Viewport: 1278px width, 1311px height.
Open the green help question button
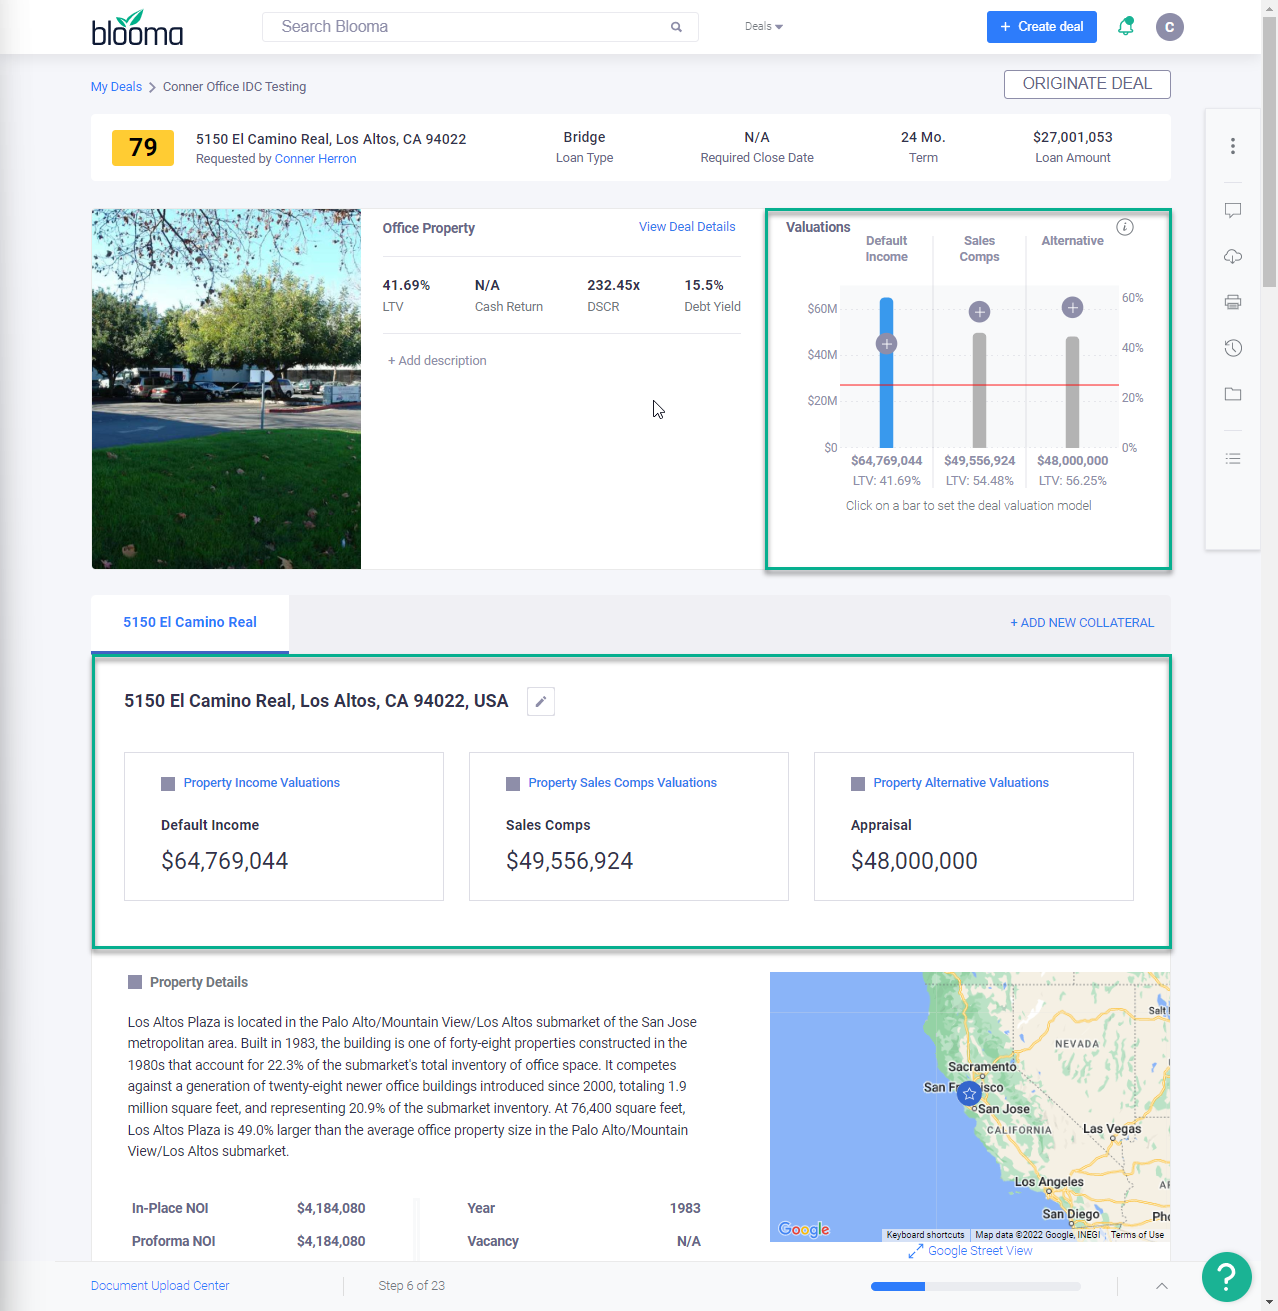click(x=1226, y=1276)
